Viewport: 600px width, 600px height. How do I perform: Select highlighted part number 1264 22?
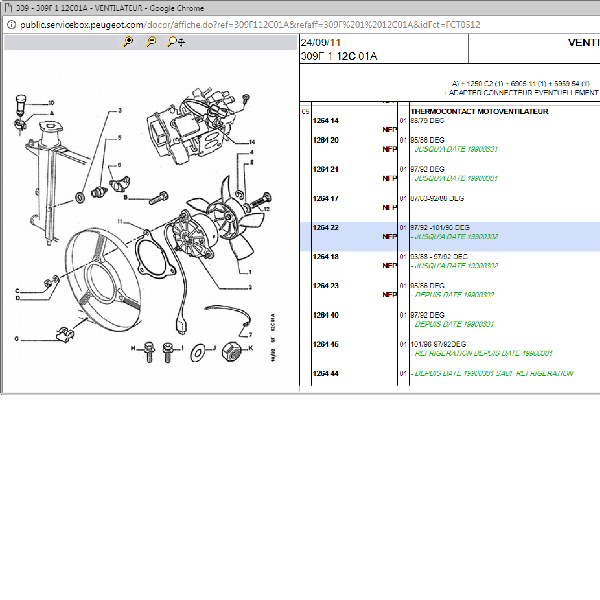click(326, 228)
